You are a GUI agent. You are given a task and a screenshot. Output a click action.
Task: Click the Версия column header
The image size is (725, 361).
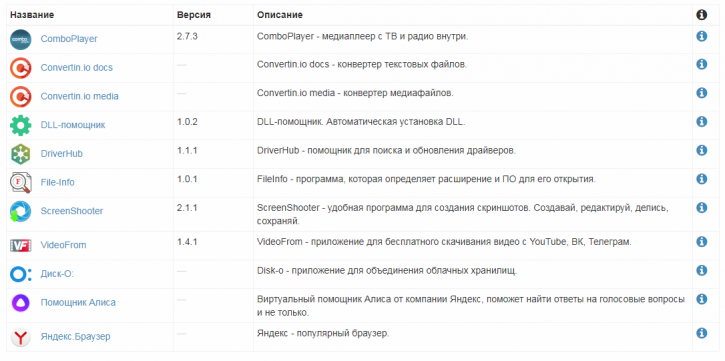(194, 15)
